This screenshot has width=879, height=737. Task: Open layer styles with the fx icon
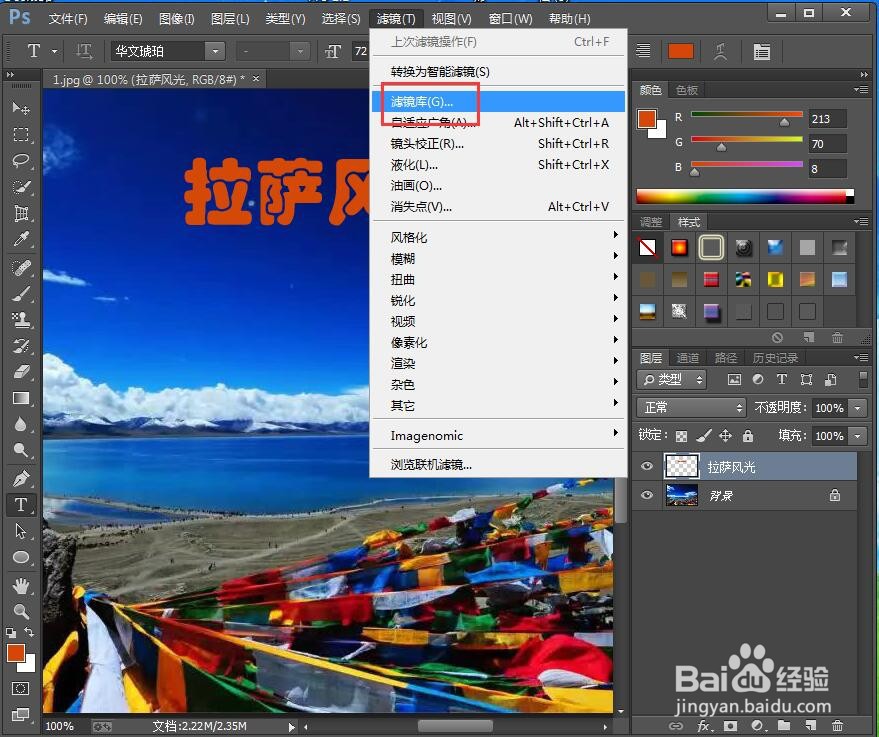coord(704,726)
